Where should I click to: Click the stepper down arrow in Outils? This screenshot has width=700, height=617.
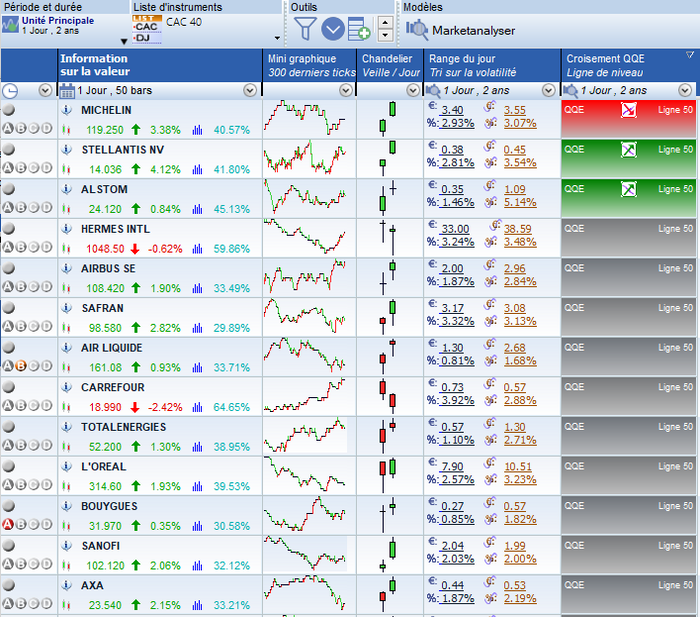coord(385,35)
